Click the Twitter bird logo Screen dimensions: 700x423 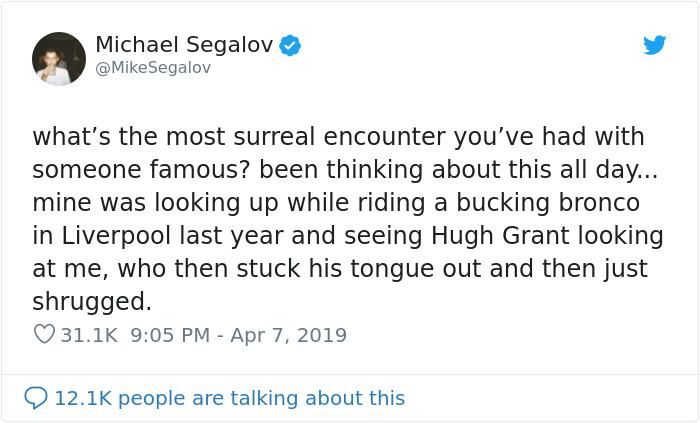[x=654, y=45]
